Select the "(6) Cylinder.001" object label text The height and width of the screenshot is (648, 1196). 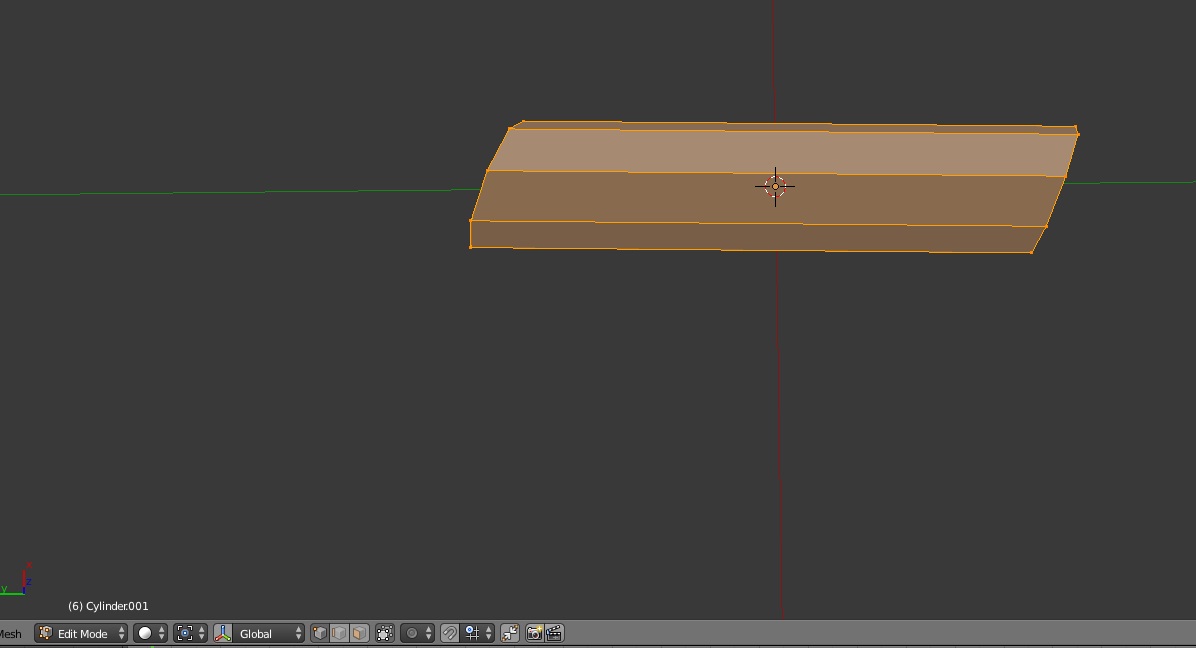point(108,606)
